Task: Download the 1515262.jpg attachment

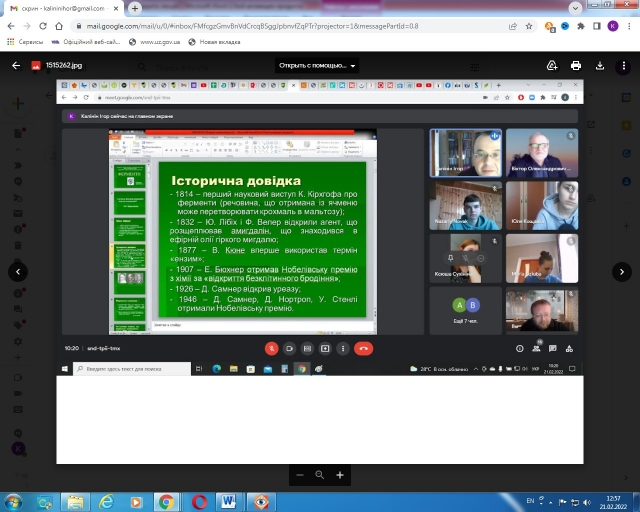Action: pyautogui.click(x=600, y=65)
